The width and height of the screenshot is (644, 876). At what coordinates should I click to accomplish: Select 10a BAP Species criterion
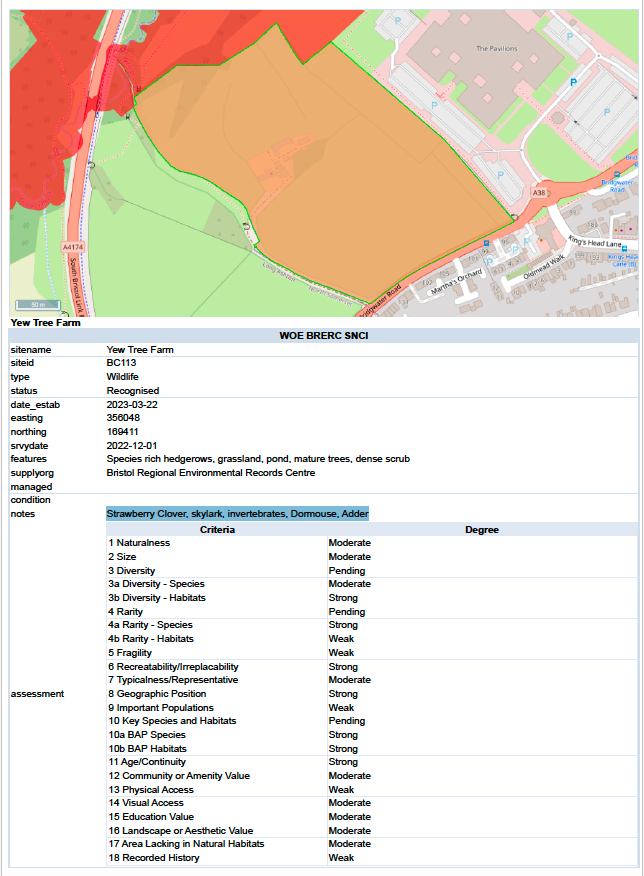[x=147, y=735]
